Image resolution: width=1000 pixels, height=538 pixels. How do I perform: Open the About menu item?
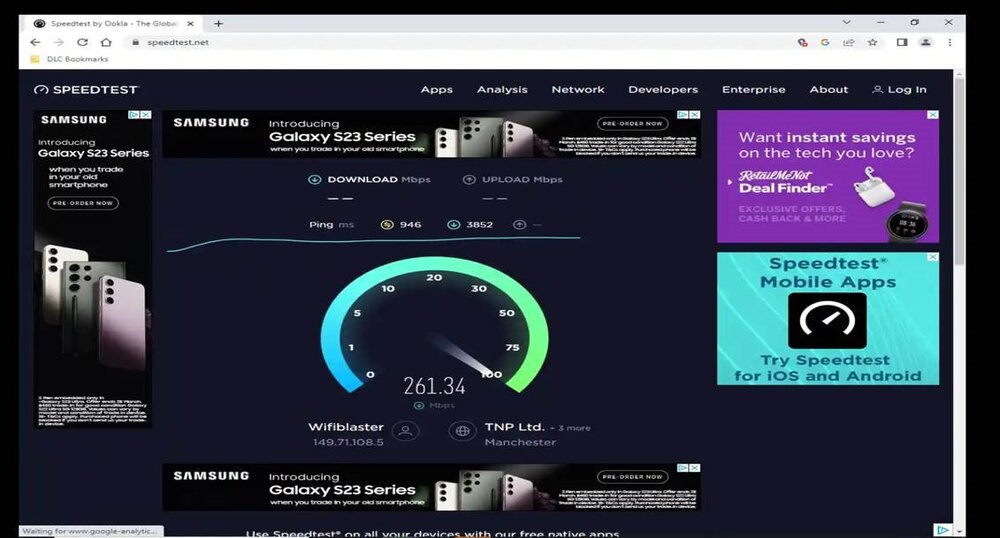828,90
